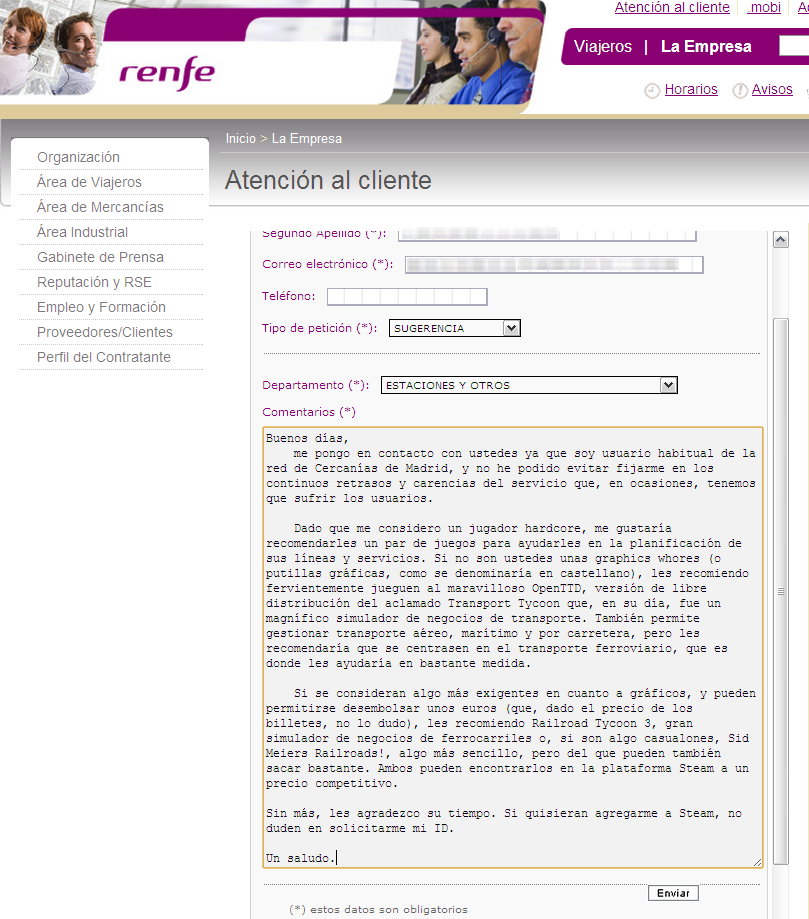The height and width of the screenshot is (919, 809).
Task: Open Organización in the sidebar
Action: [78, 157]
